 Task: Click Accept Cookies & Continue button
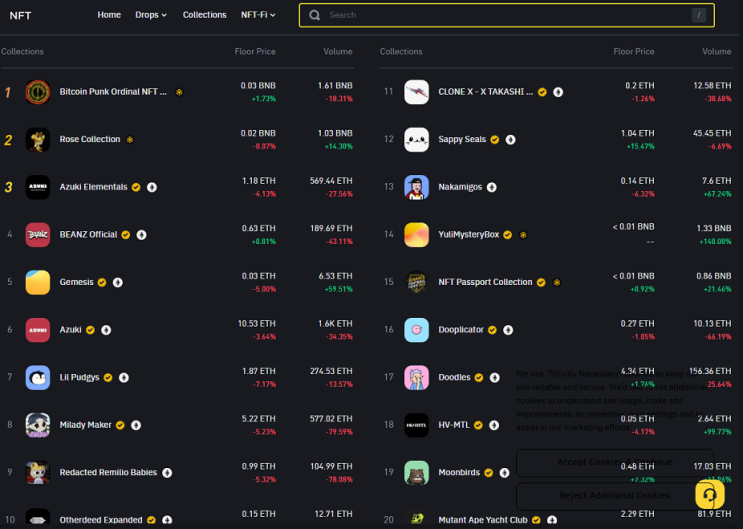[x=615, y=462]
